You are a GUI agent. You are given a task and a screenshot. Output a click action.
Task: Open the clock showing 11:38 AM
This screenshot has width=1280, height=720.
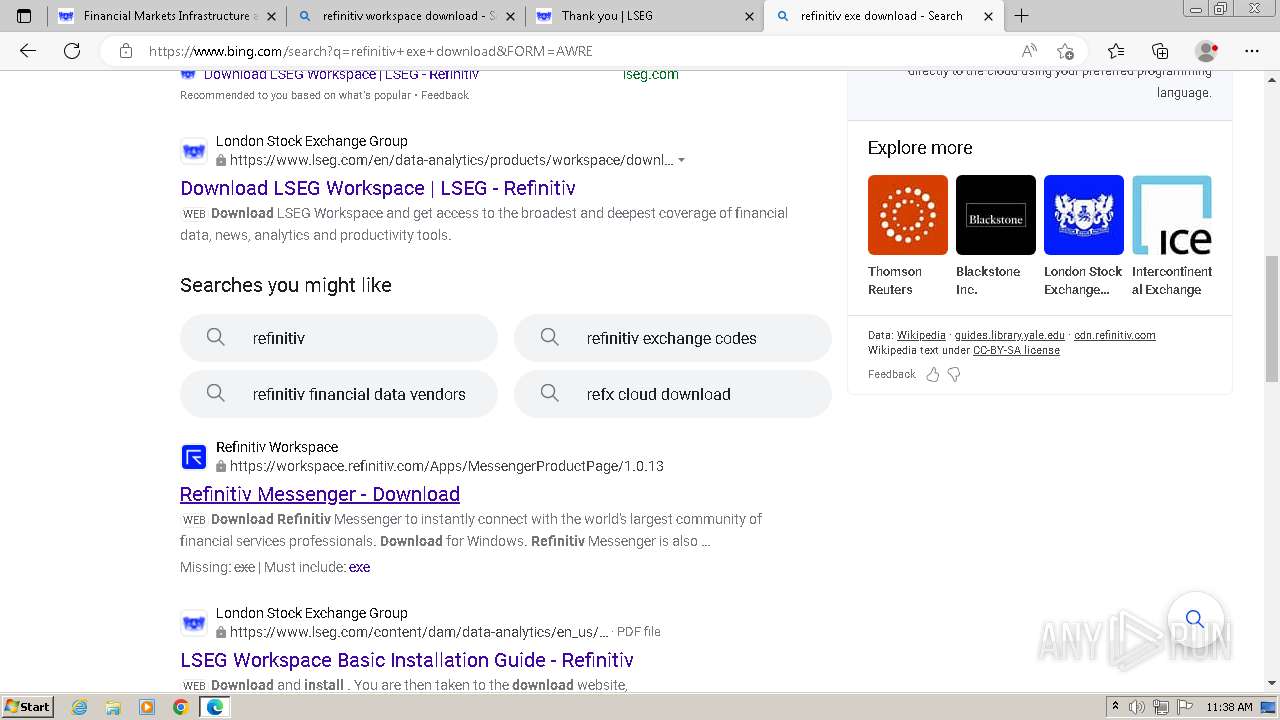(1229, 707)
